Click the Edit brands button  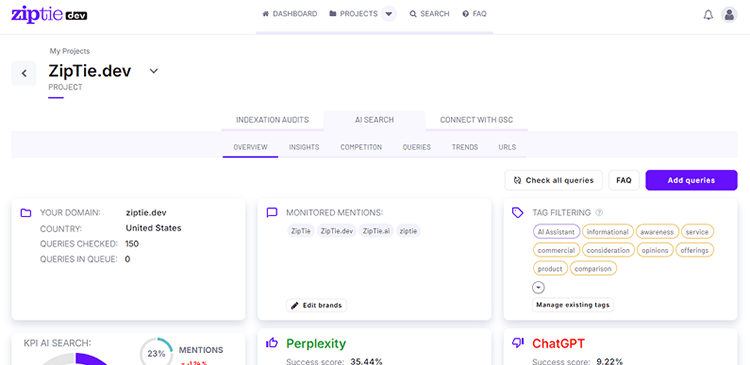[x=316, y=305]
